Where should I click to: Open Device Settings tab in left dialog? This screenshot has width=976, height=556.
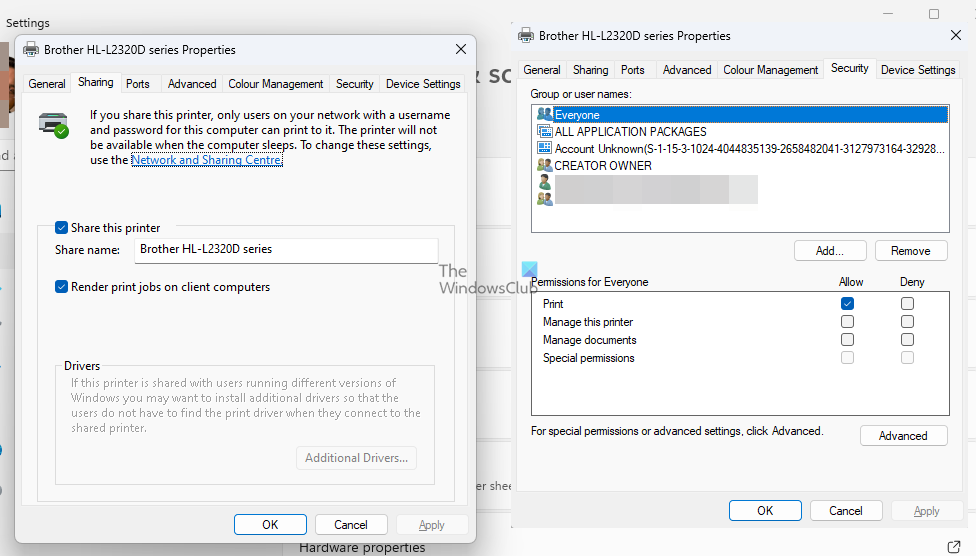[423, 84]
